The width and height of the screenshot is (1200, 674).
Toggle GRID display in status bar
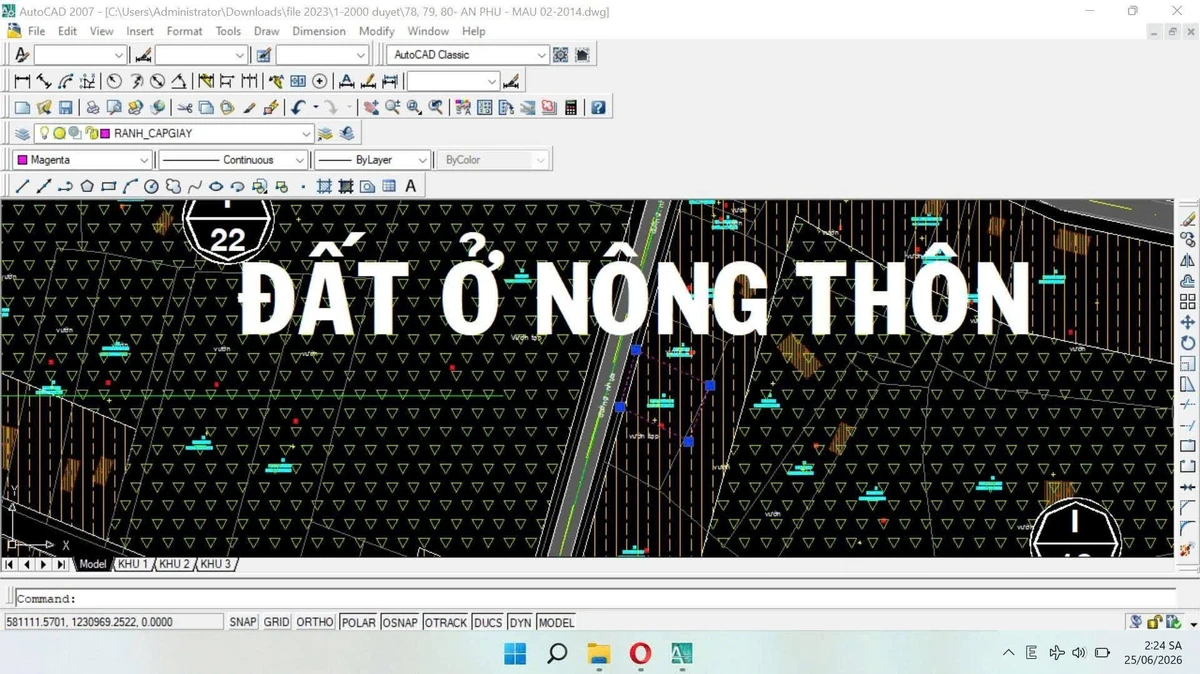coord(277,622)
